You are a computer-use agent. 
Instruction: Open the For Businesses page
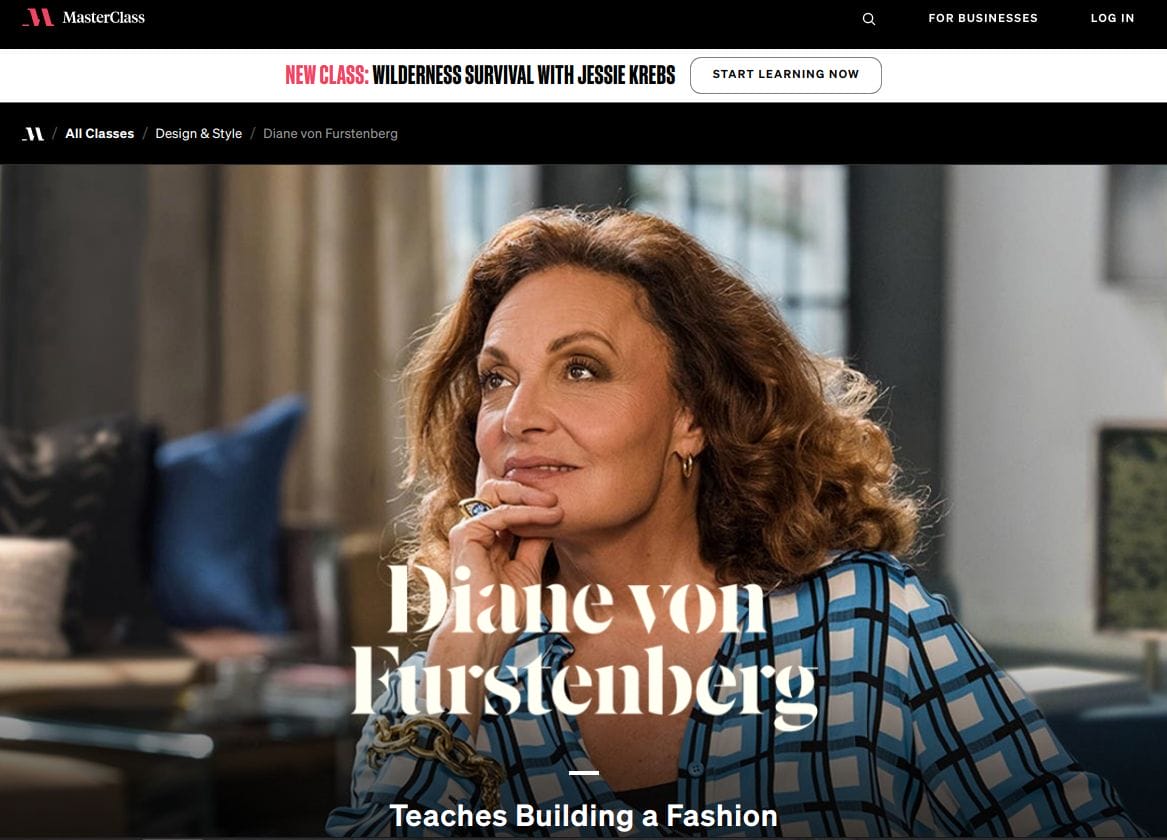pos(982,18)
